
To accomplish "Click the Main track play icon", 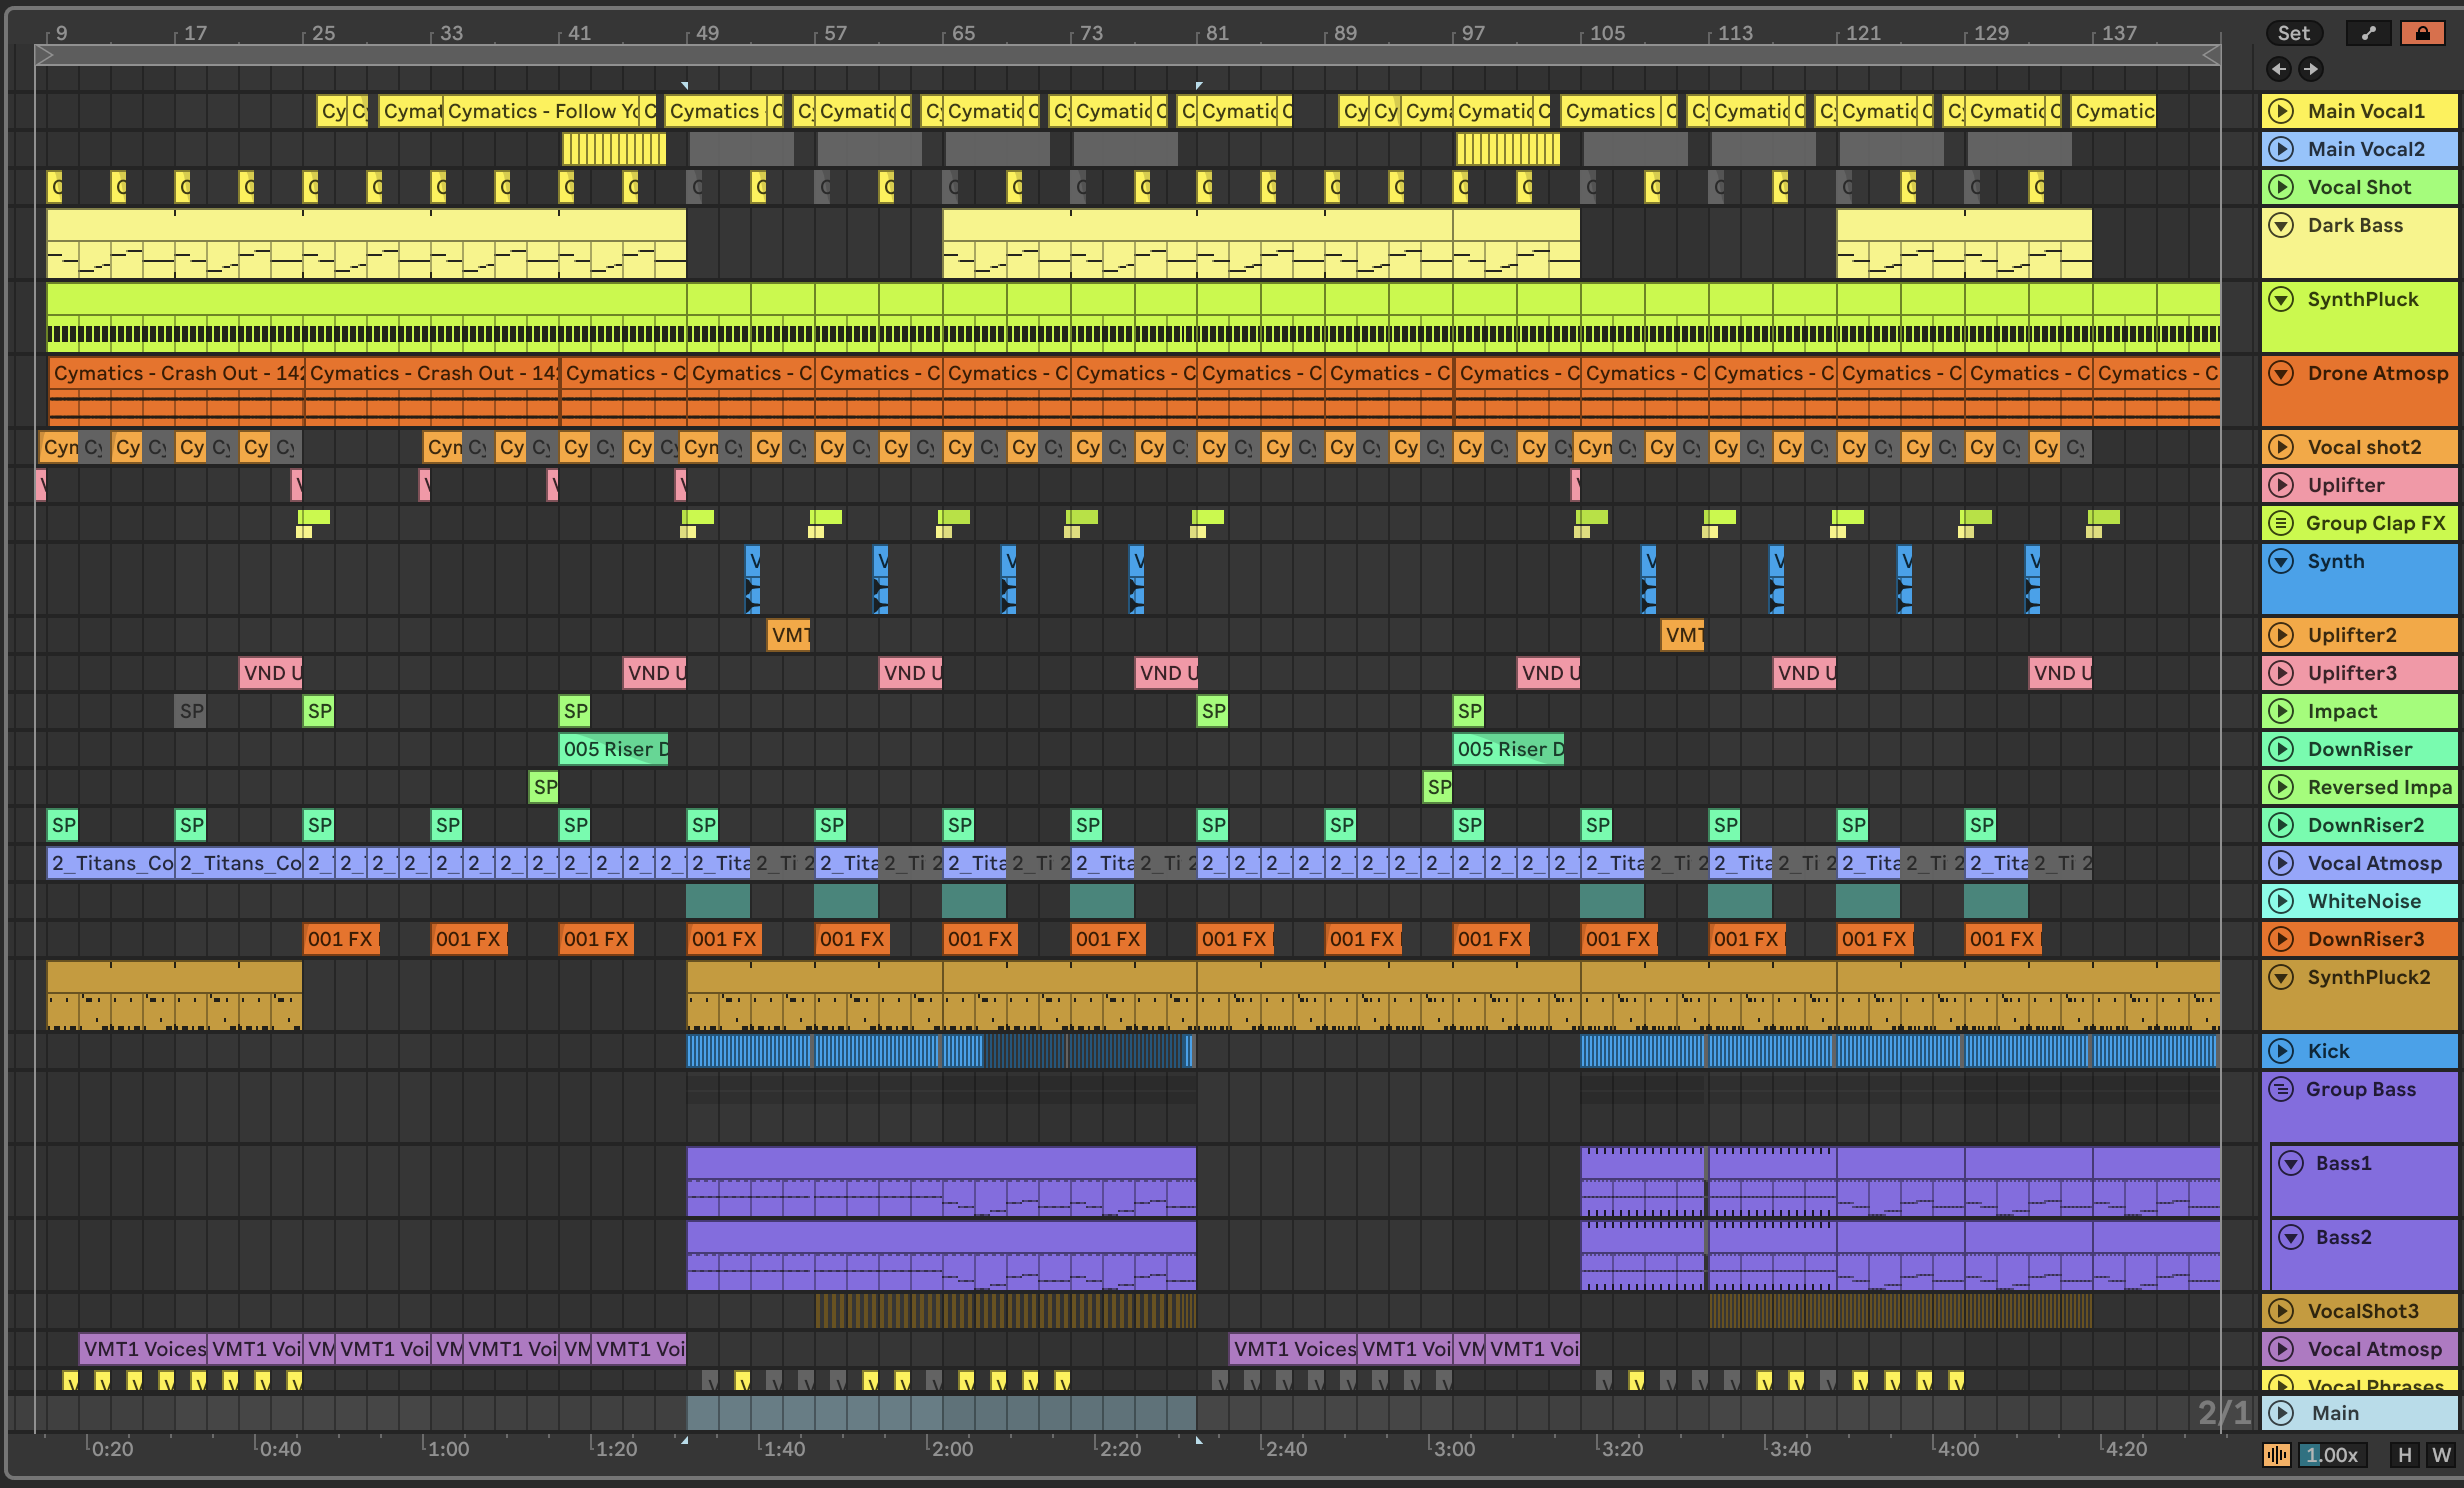I will [2281, 1413].
